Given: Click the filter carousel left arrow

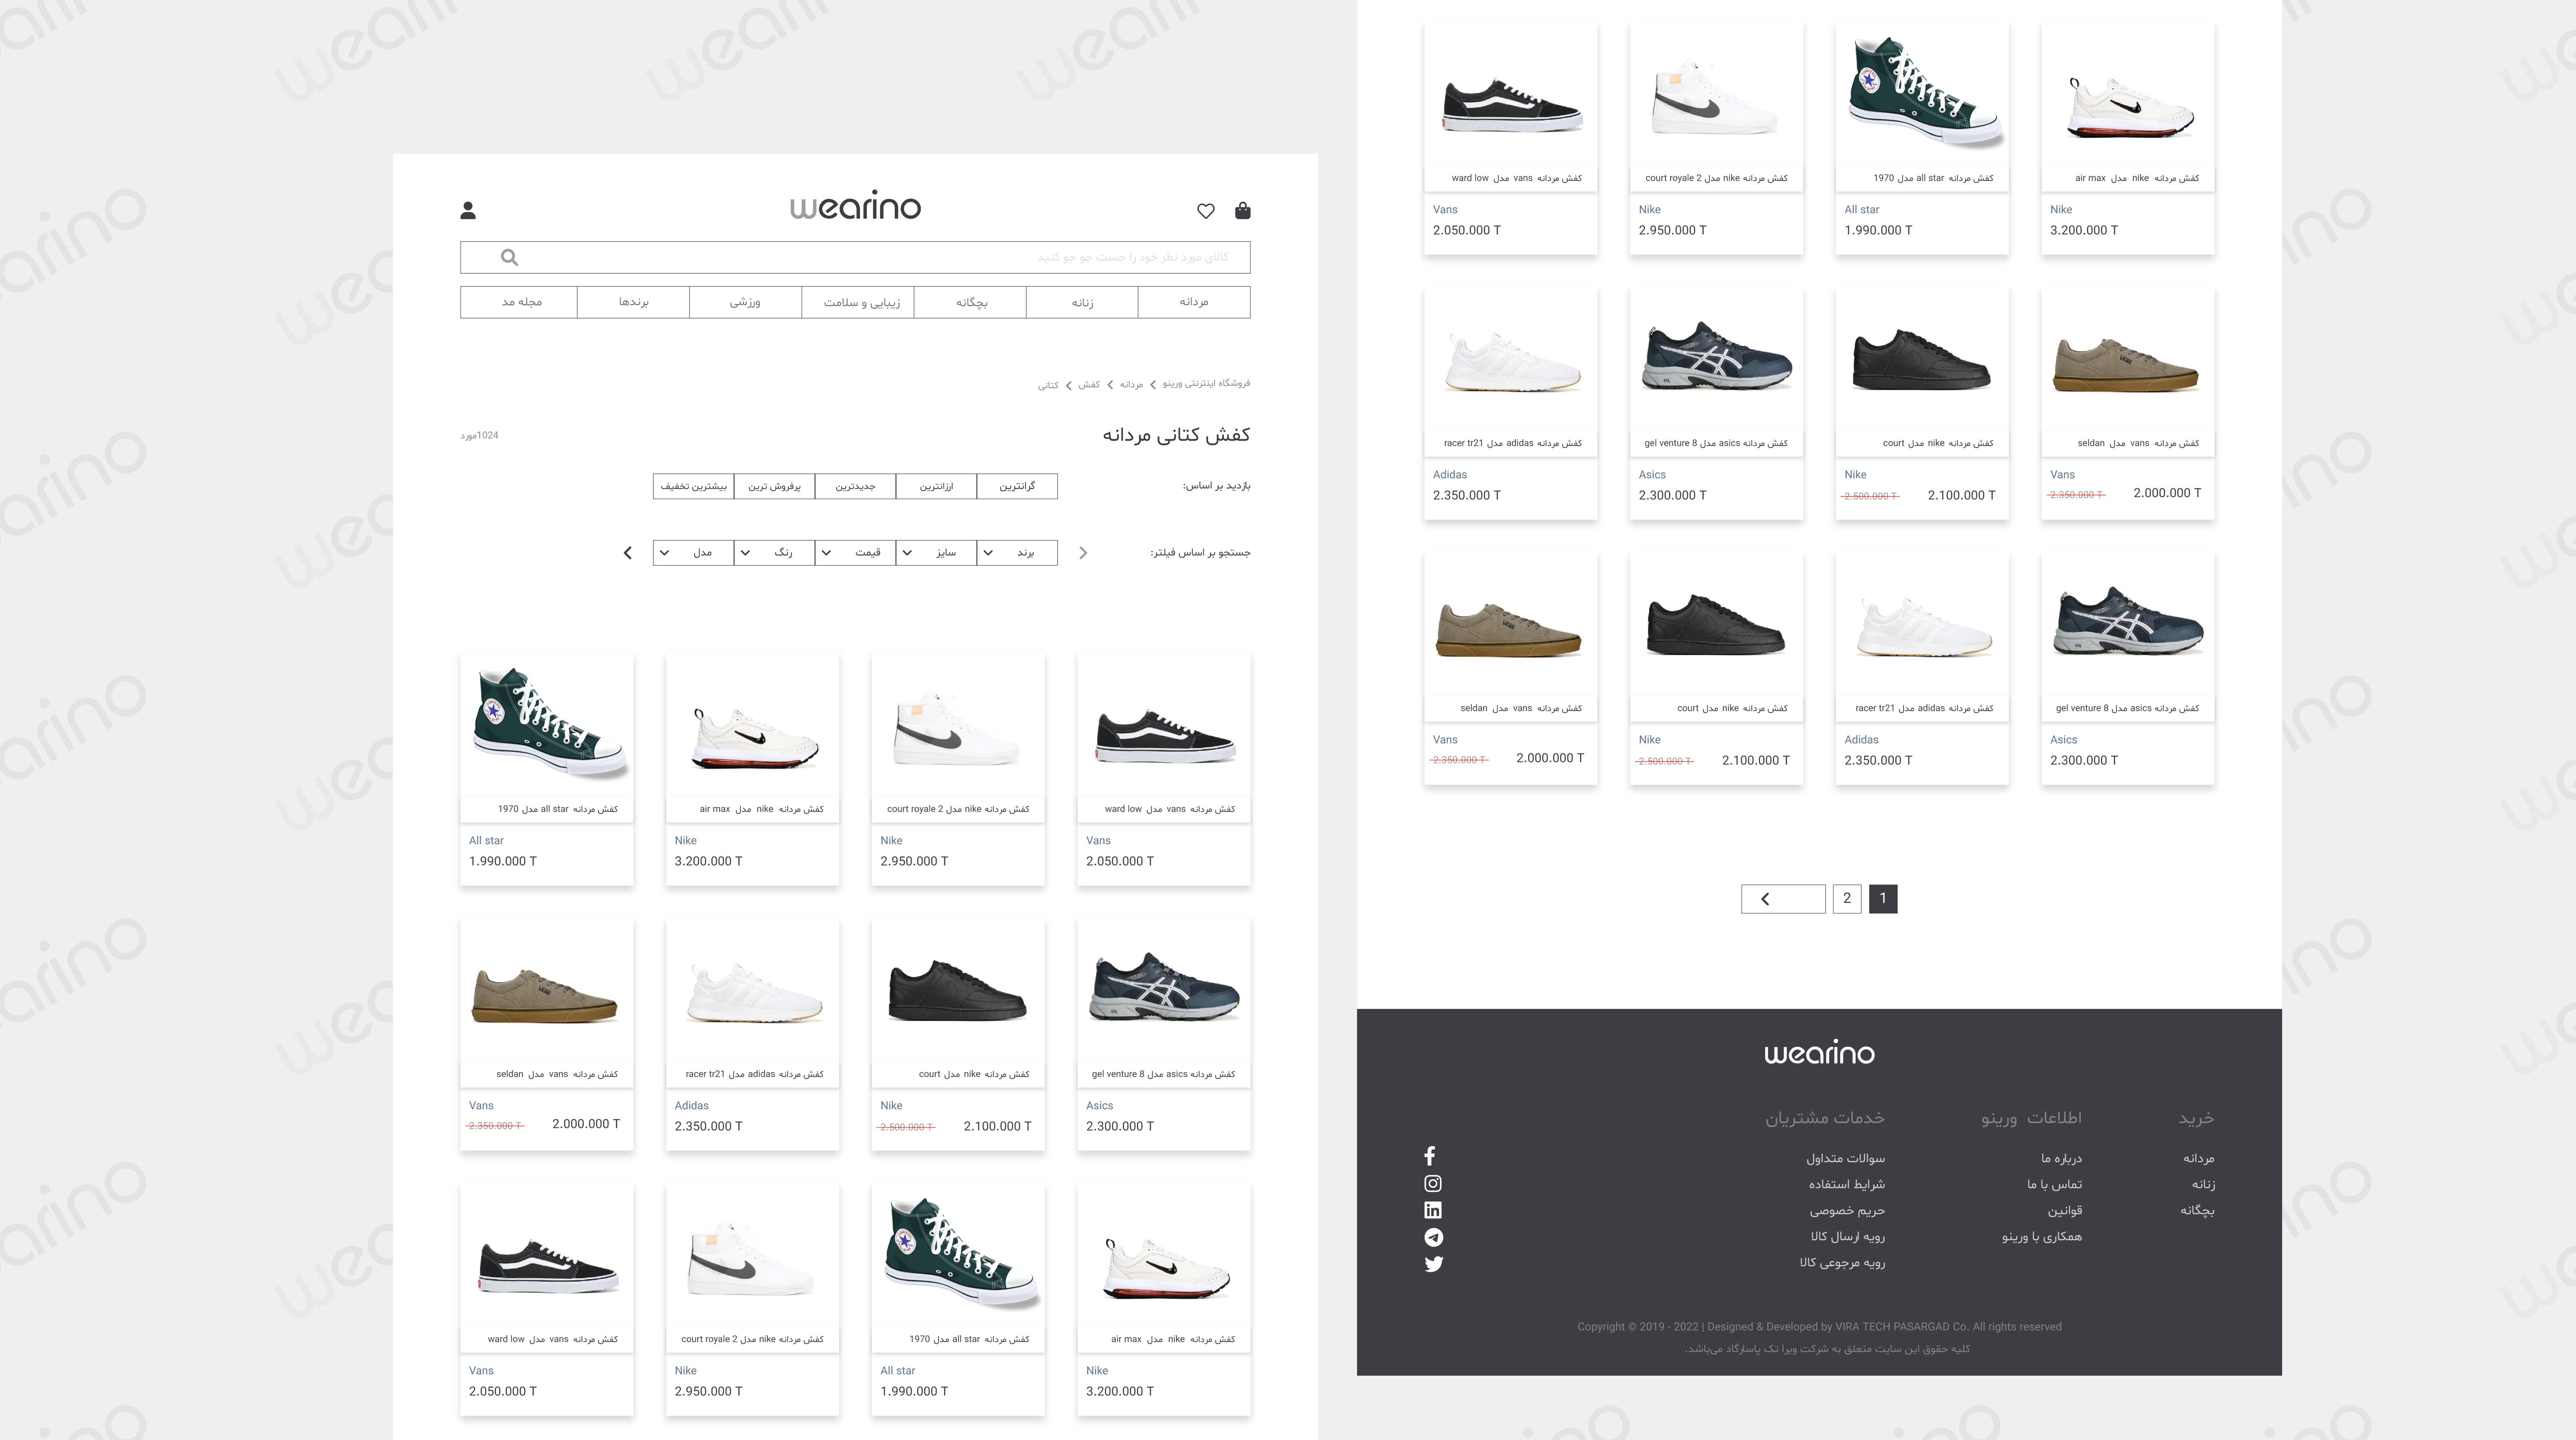Looking at the screenshot, I should (x=628, y=552).
